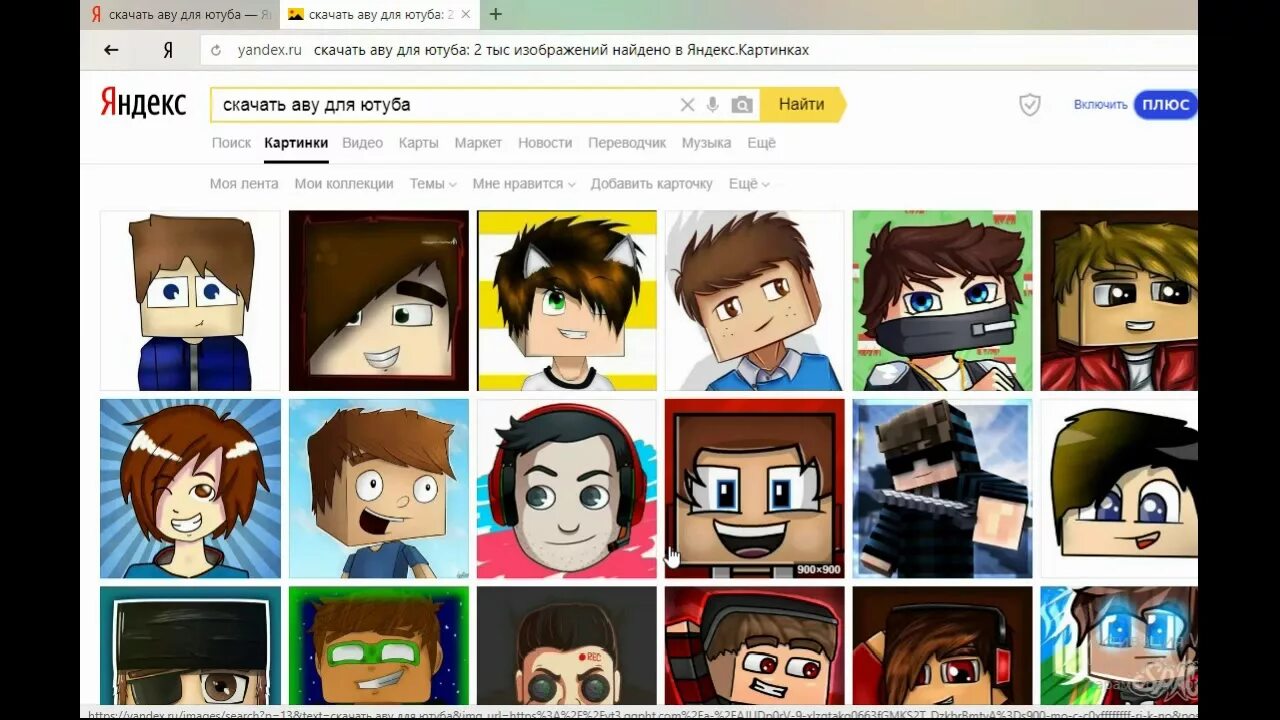Search by image with camera icon
The image size is (1280, 720).
coord(741,105)
